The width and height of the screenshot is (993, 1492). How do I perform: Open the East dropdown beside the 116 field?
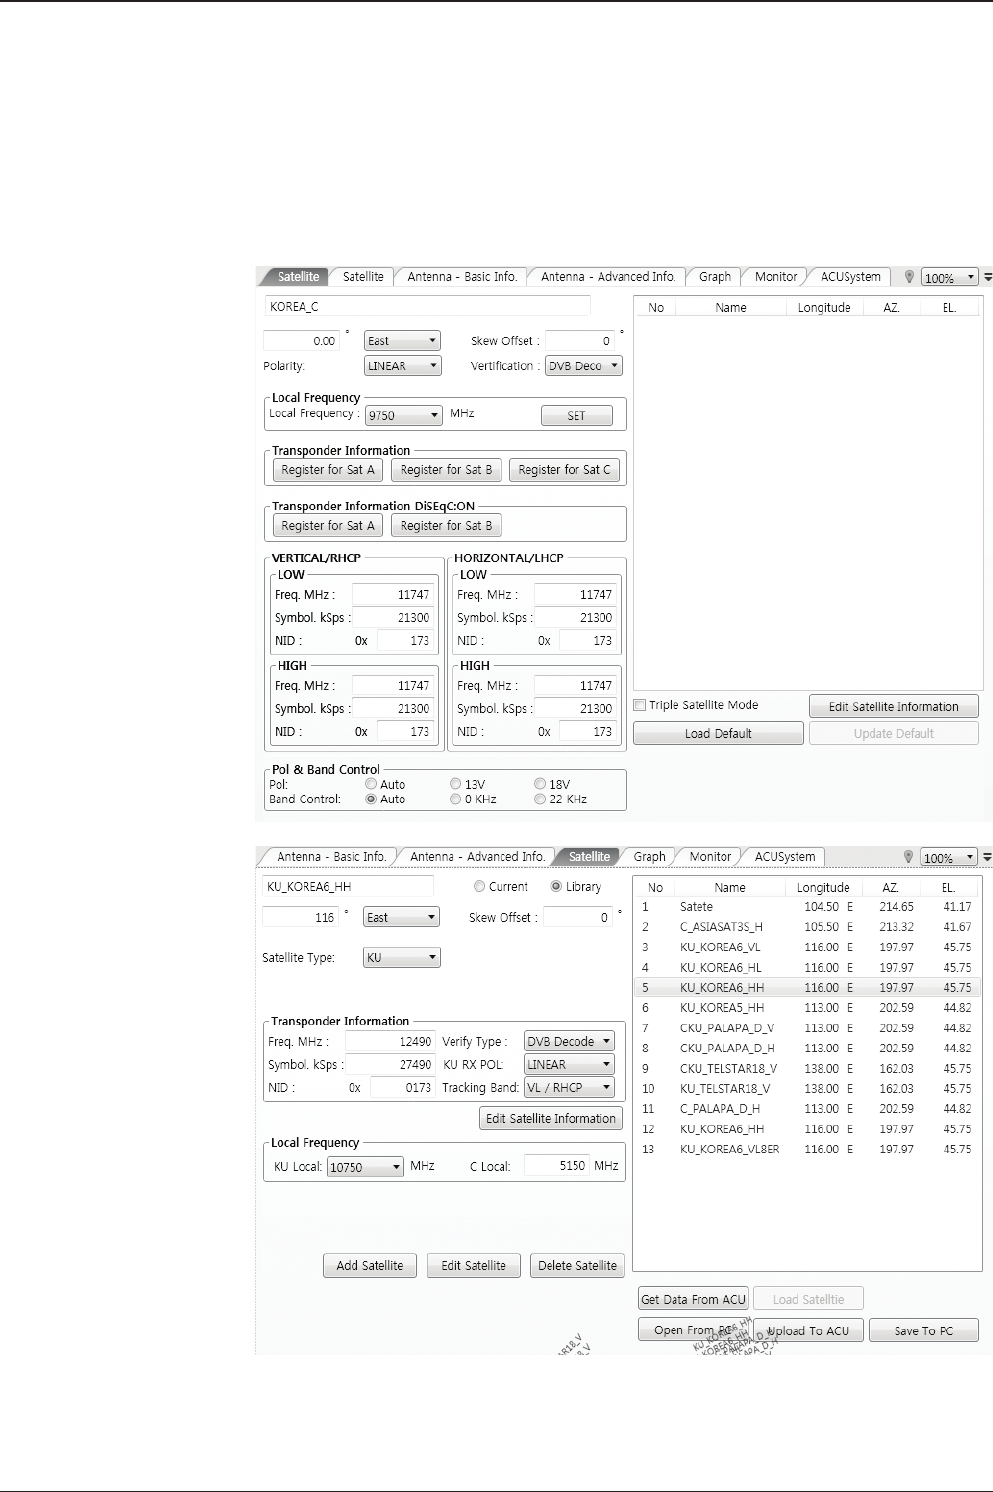[401, 917]
